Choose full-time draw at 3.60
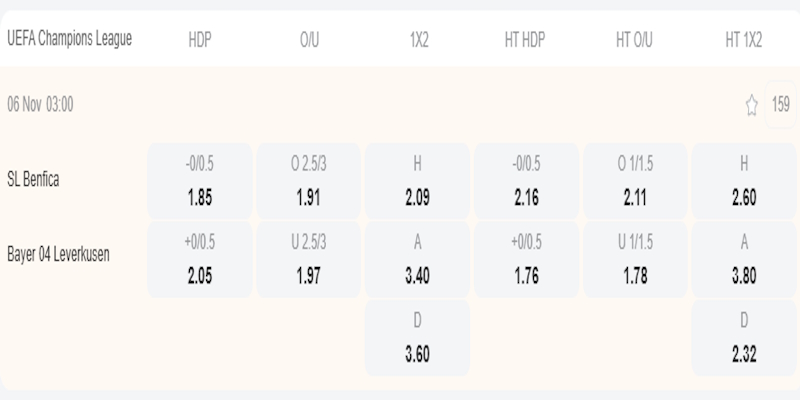 point(418,338)
